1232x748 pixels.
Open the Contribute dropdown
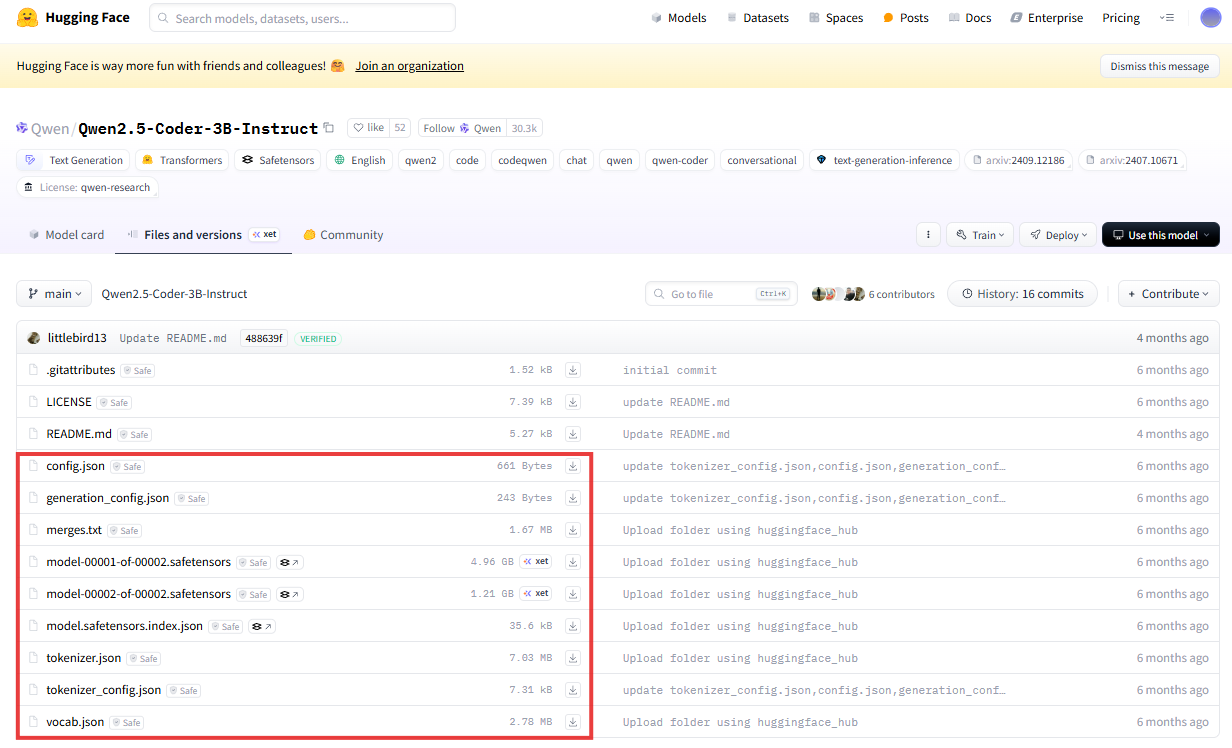pos(1169,294)
